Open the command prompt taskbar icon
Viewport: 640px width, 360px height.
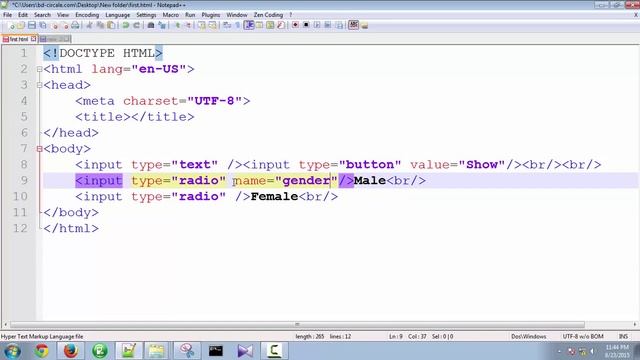coord(216,351)
